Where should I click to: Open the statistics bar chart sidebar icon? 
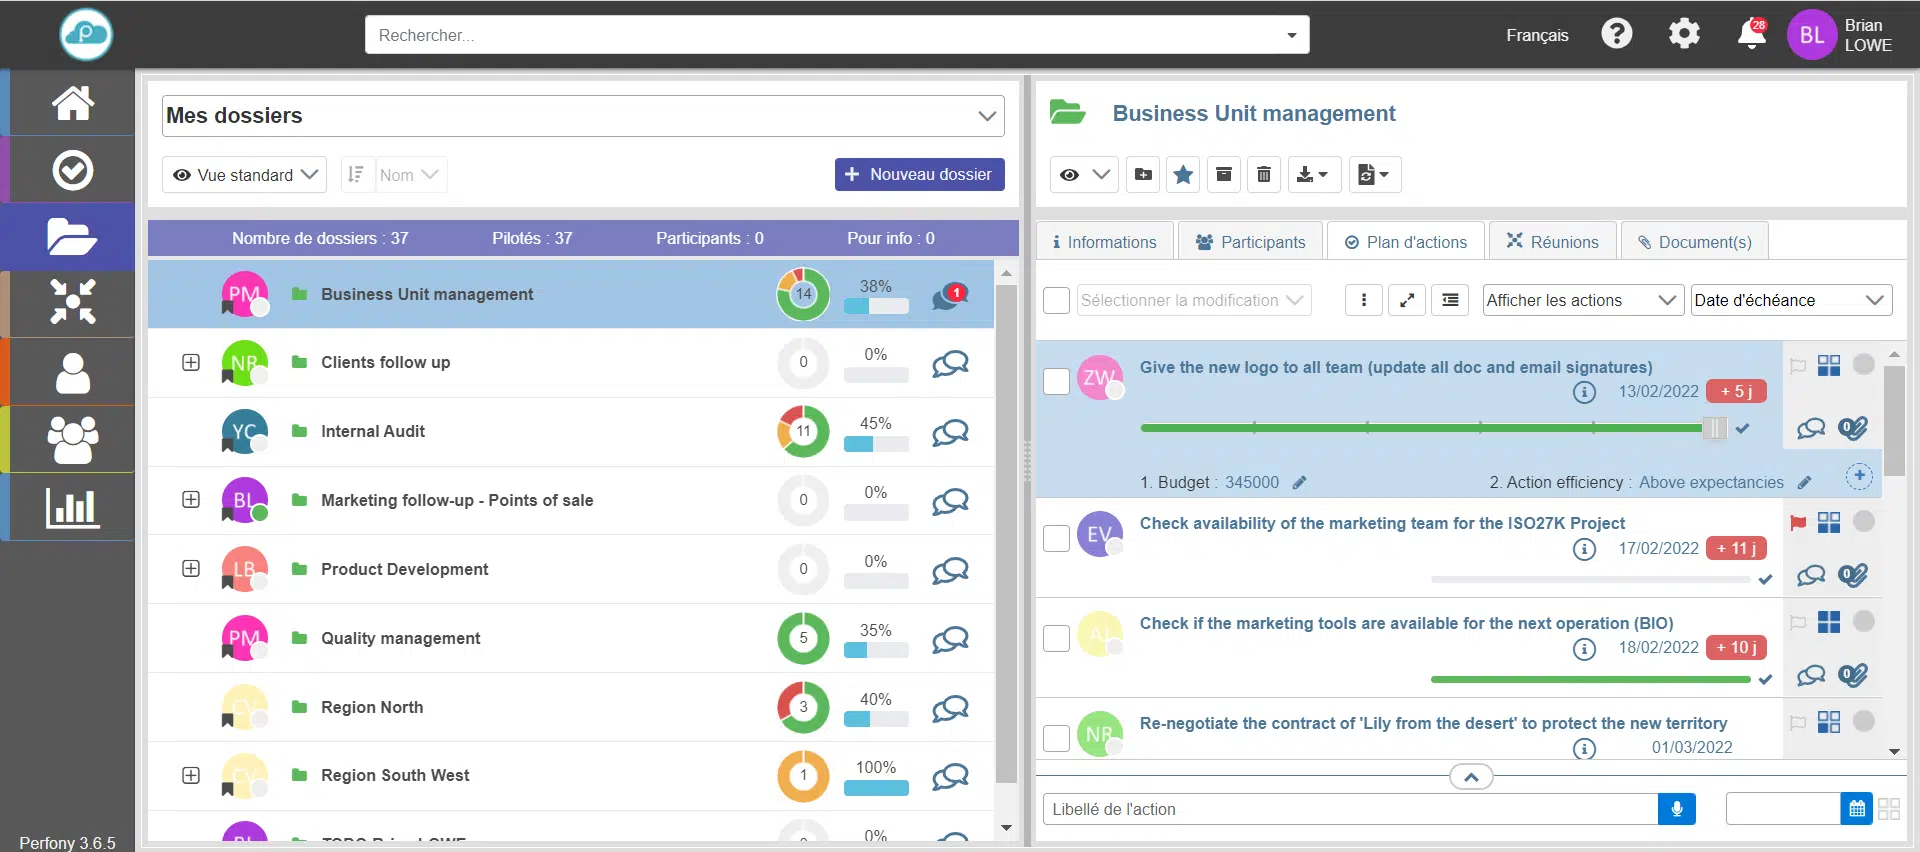pyautogui.click(x=73, y=507)
